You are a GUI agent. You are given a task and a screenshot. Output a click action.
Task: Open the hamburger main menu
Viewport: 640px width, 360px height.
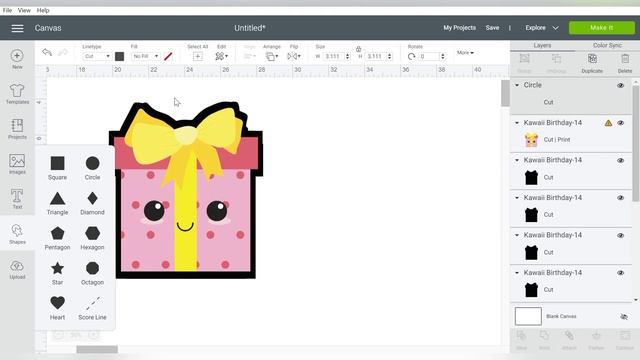(17, 28)
